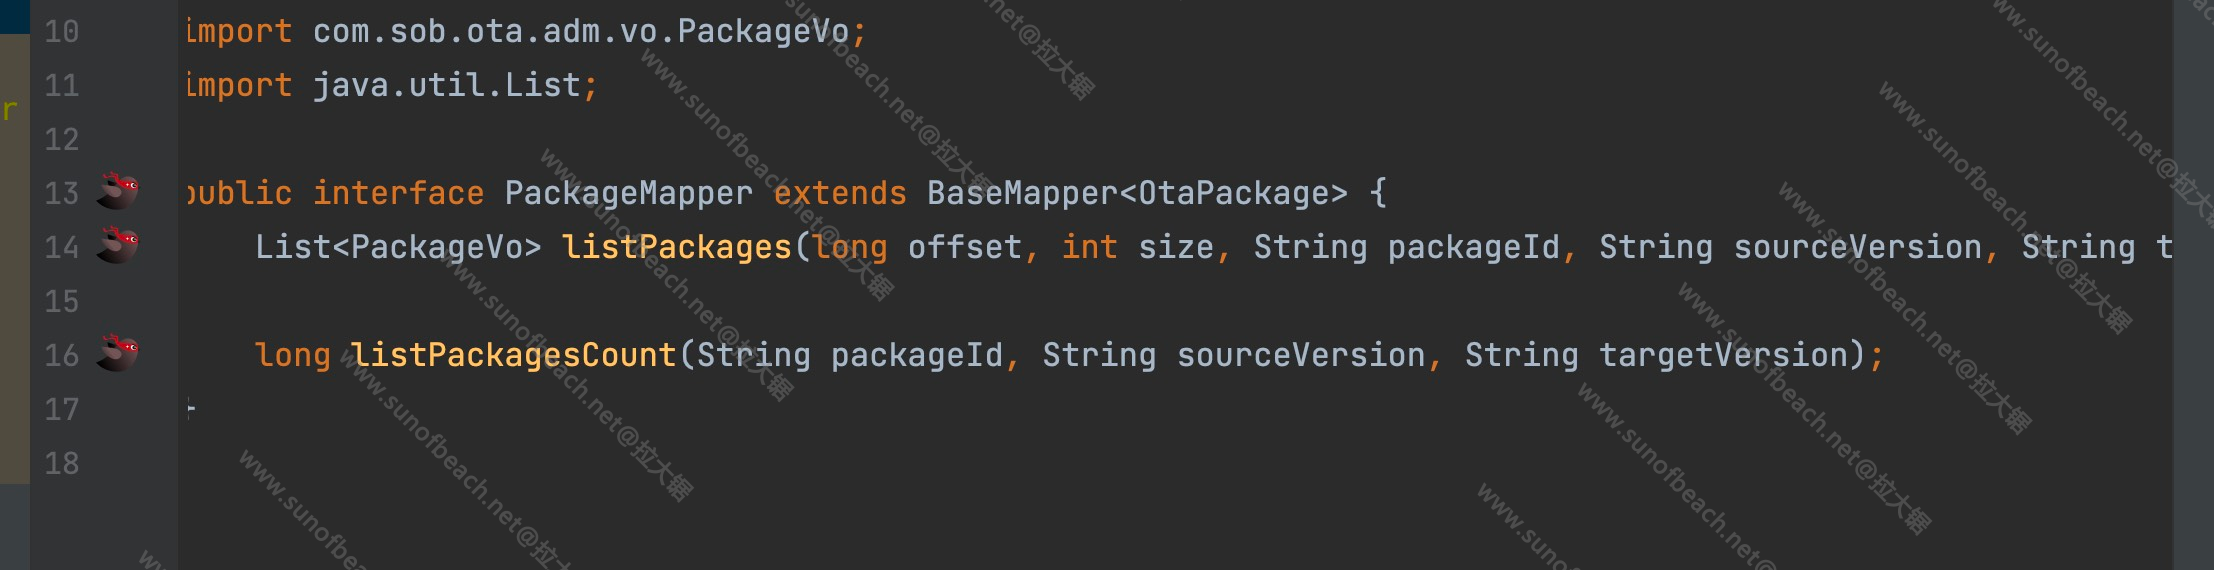Click the offset parameter in listPackages
The image size is (2214, 570).
click(964, 246)
